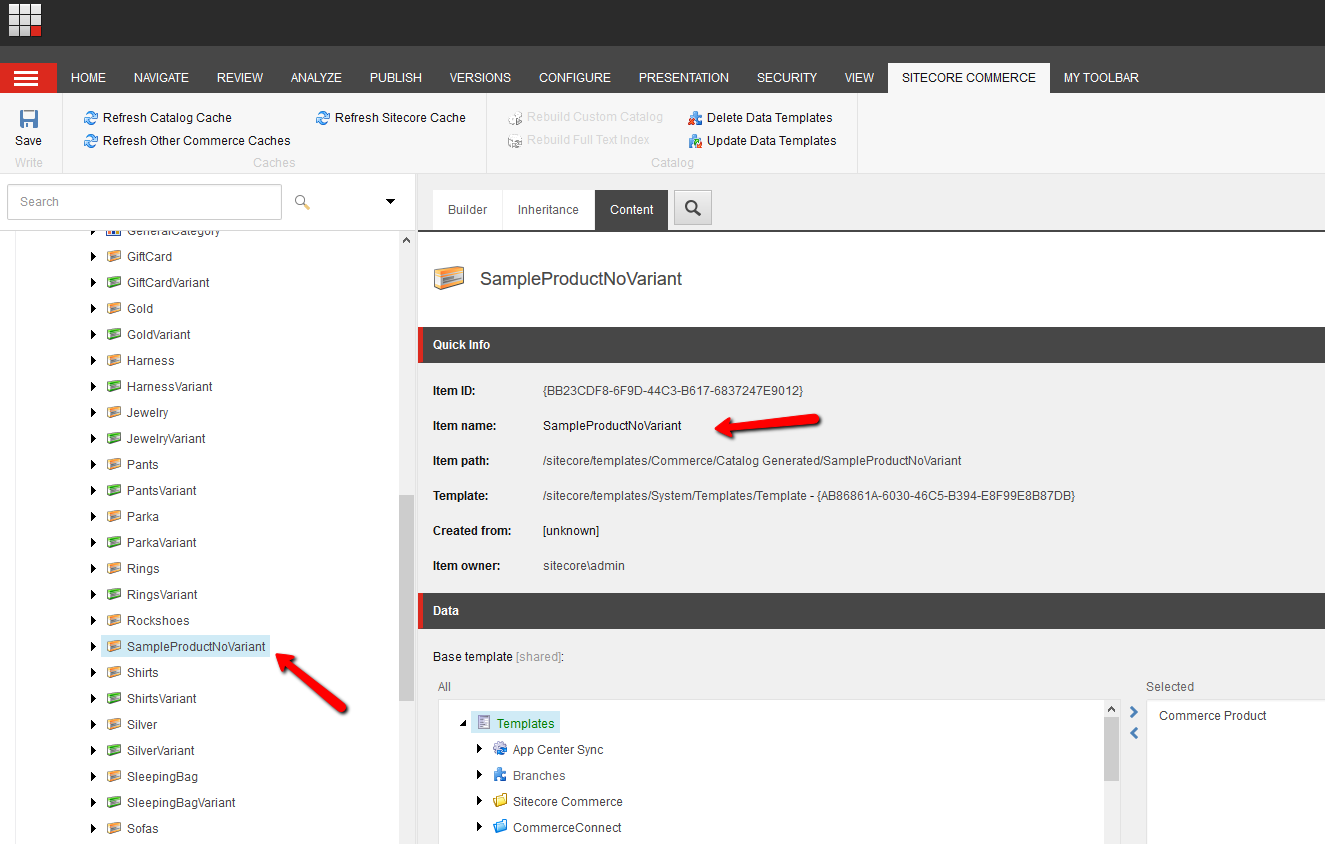Screen dimensions: 1325x844
Task: Click the App Center Sync icon
Action: [500, 749]
